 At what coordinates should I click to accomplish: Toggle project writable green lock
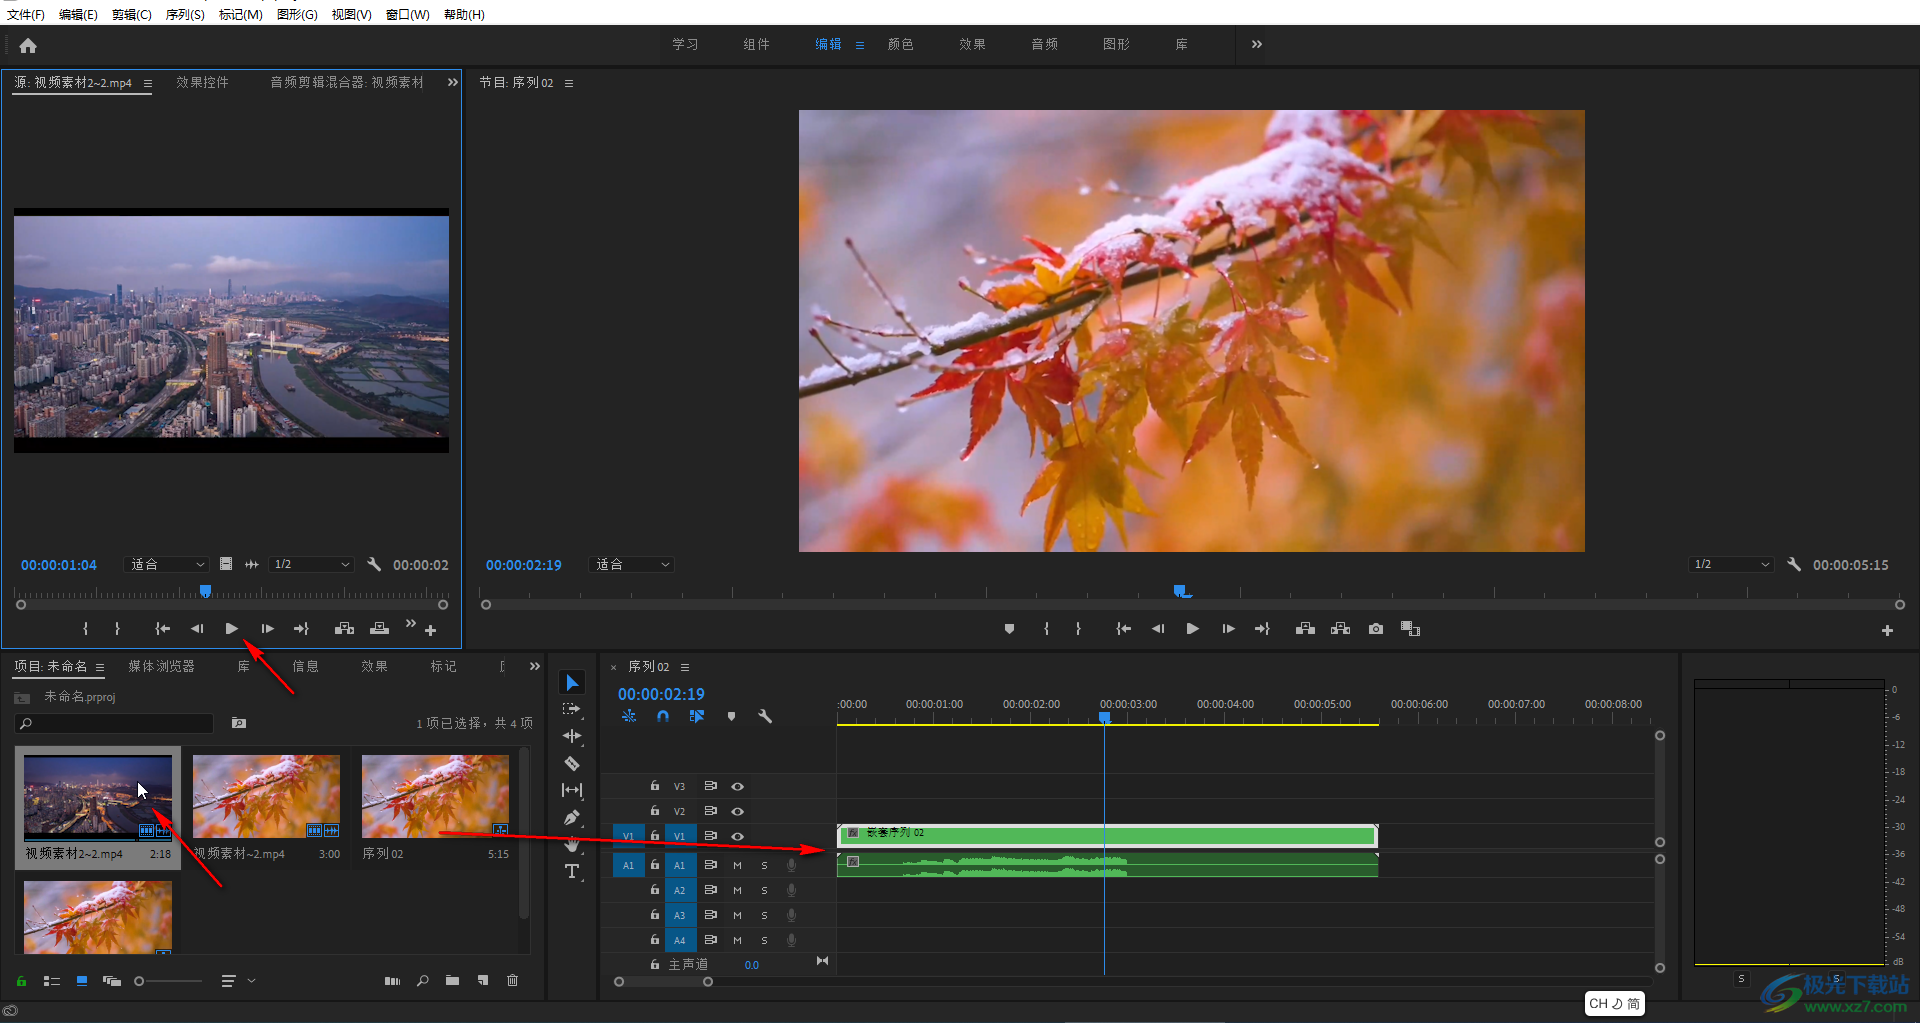coord(21,981)
